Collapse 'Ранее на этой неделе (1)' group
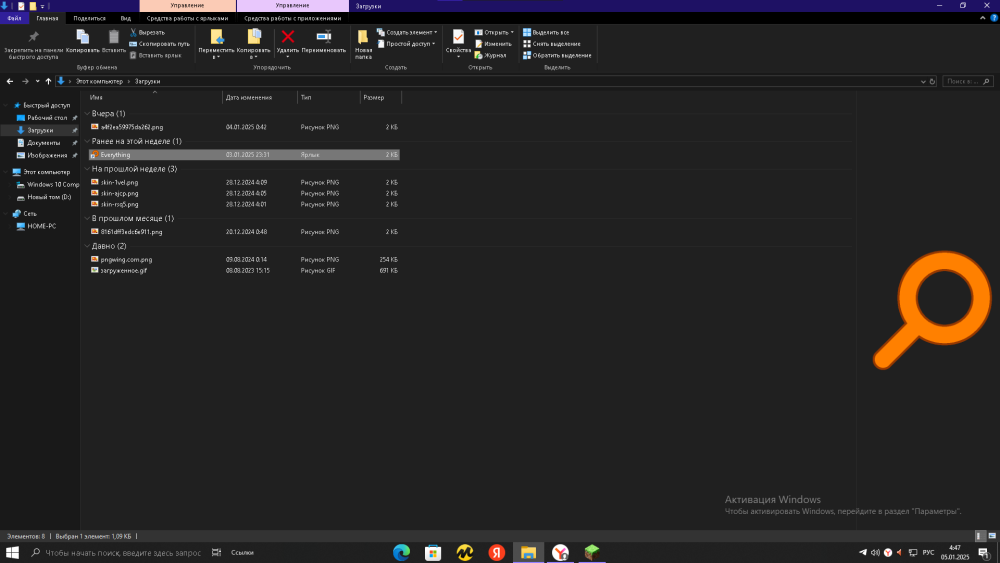This screenshot has width=1000, height=563. click(87, 142)
